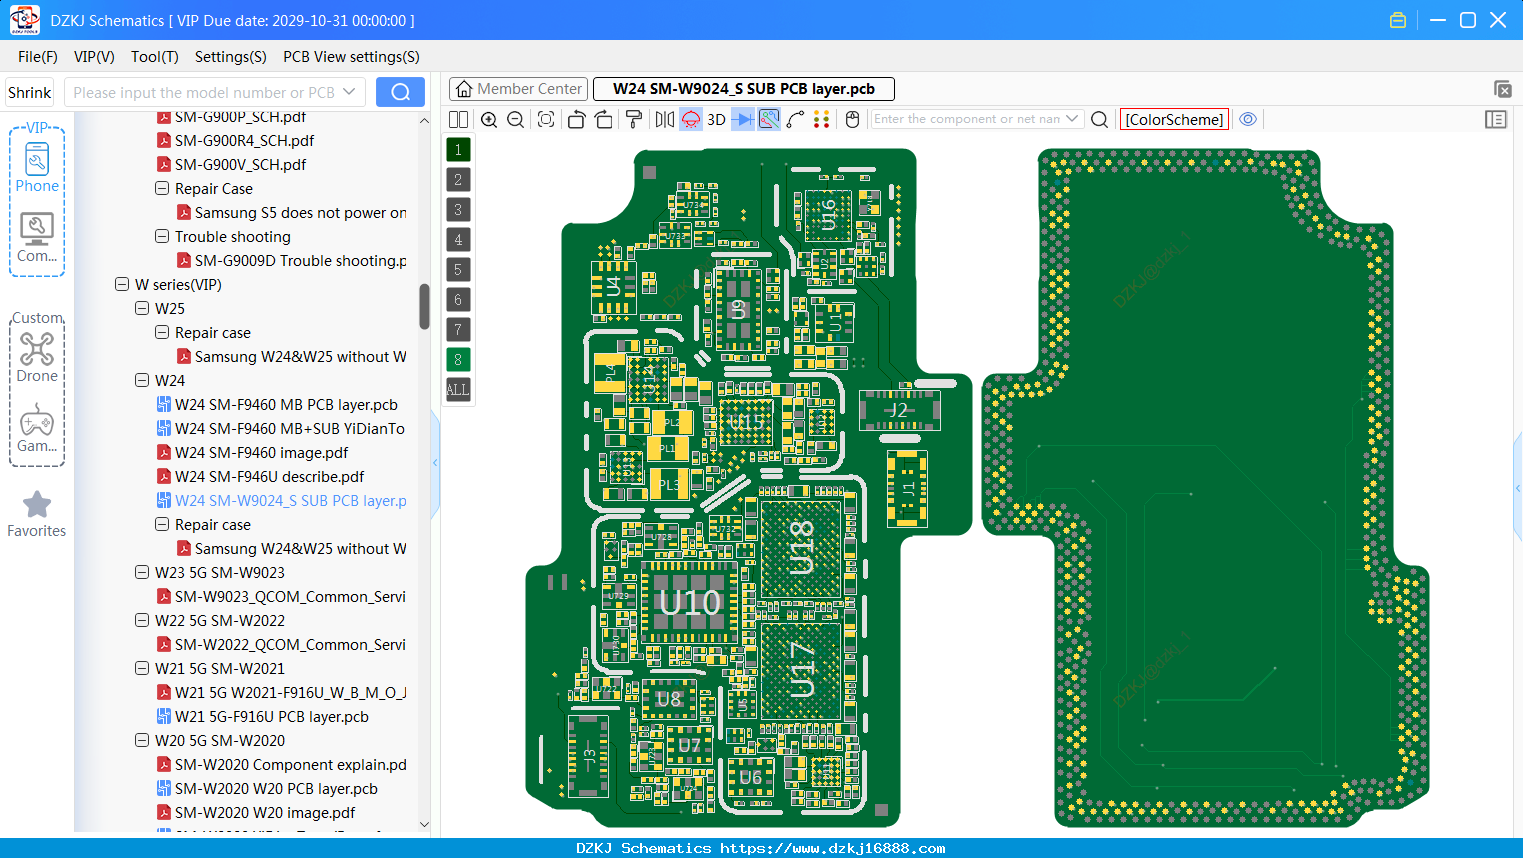Open the Computer category in sidebar
Screen dimensions: 1523x858
37,238
